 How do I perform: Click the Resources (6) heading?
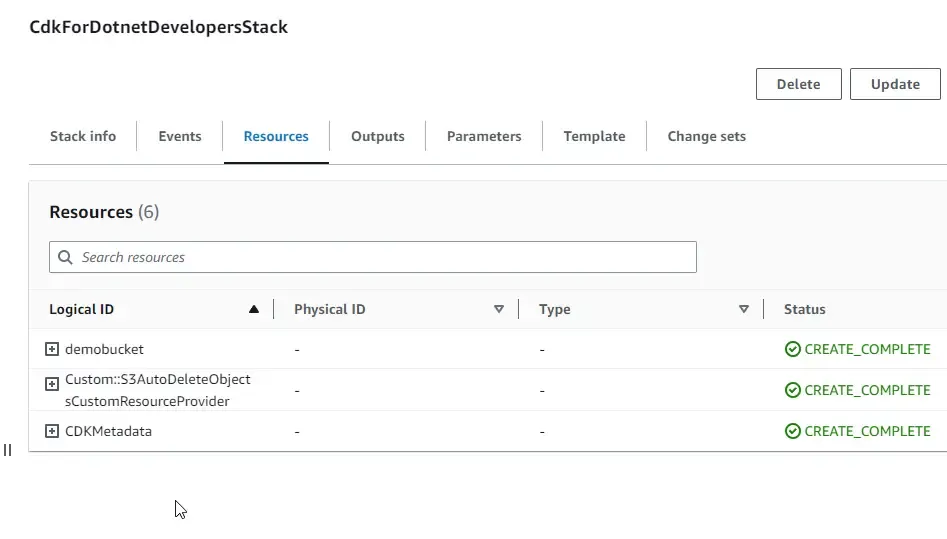point(104,212)
